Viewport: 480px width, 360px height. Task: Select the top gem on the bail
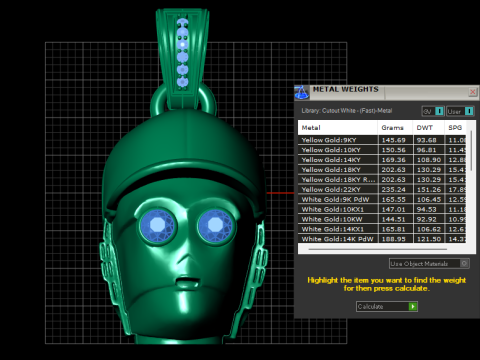182,23
